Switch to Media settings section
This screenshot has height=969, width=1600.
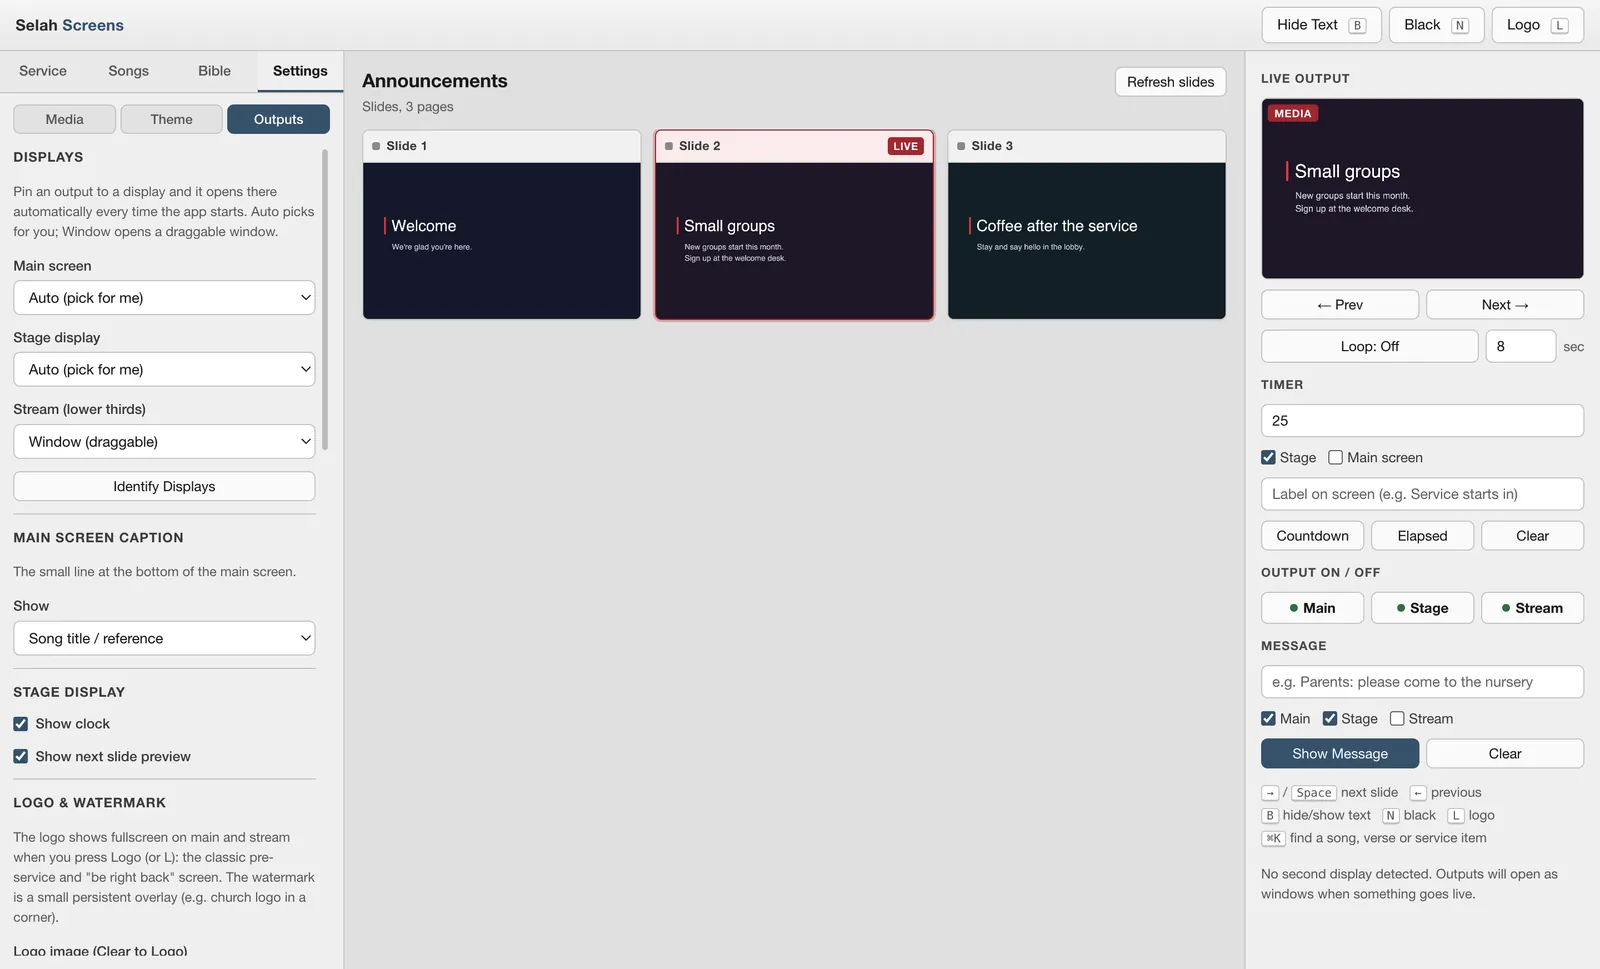coord(65,119)
